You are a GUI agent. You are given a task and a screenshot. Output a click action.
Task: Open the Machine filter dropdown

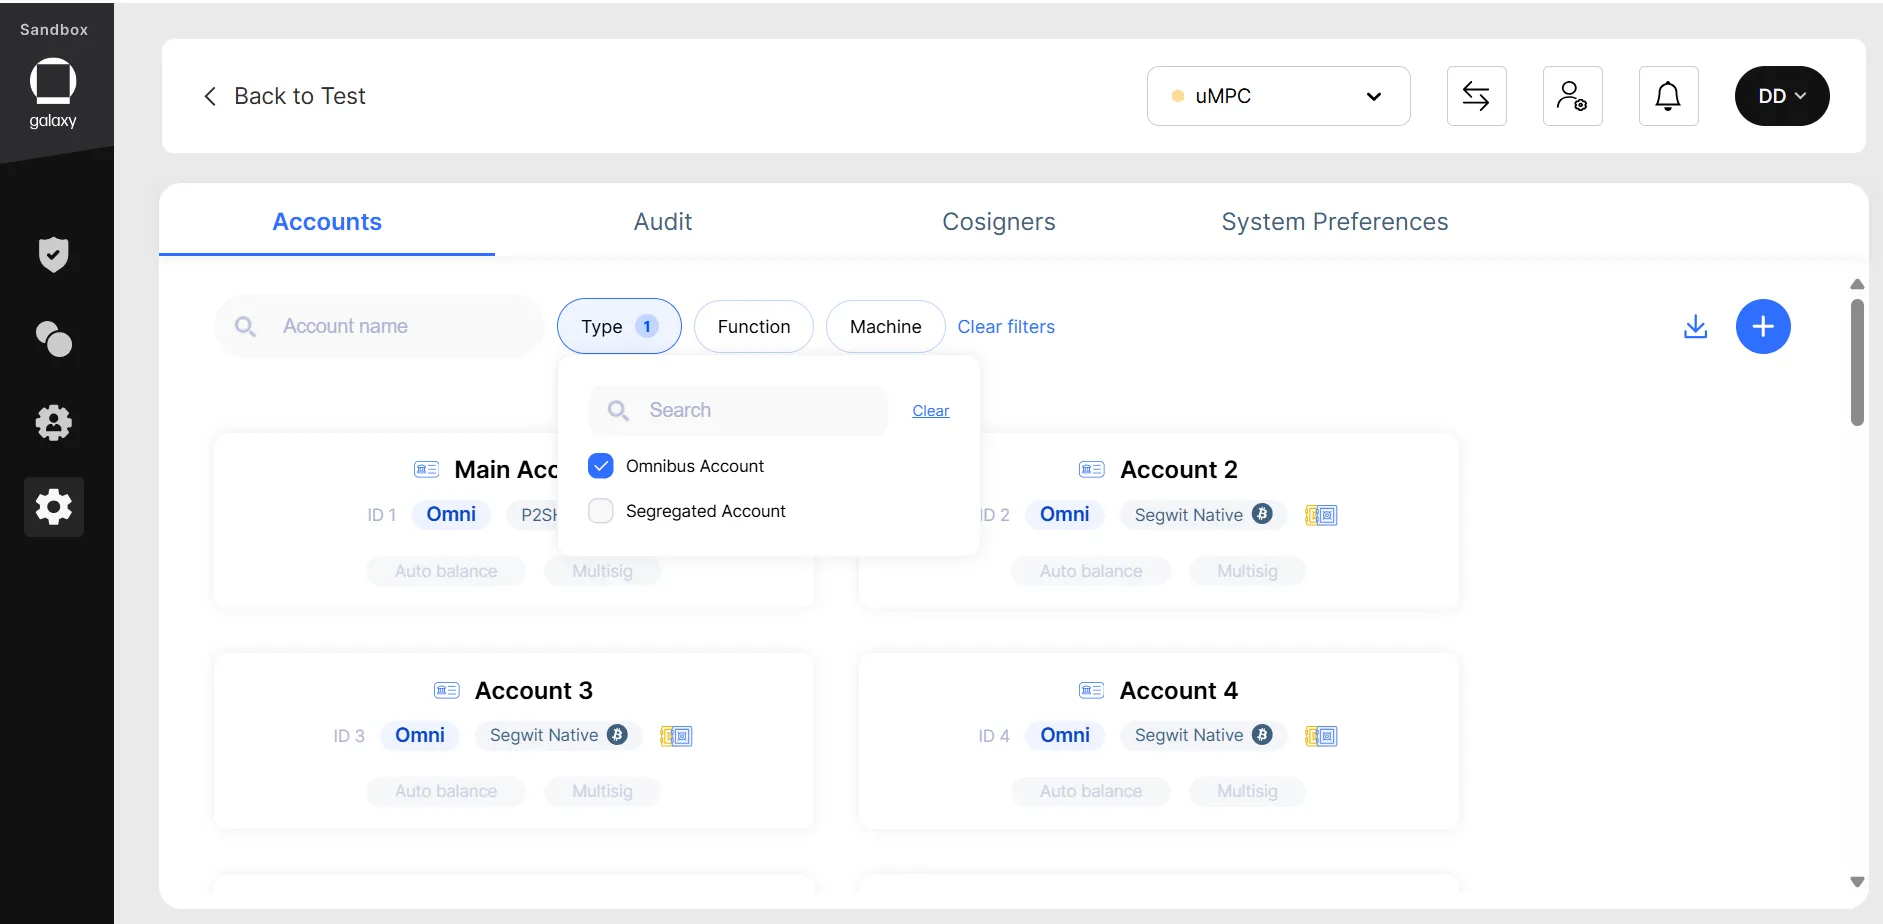tap(886, 327)
